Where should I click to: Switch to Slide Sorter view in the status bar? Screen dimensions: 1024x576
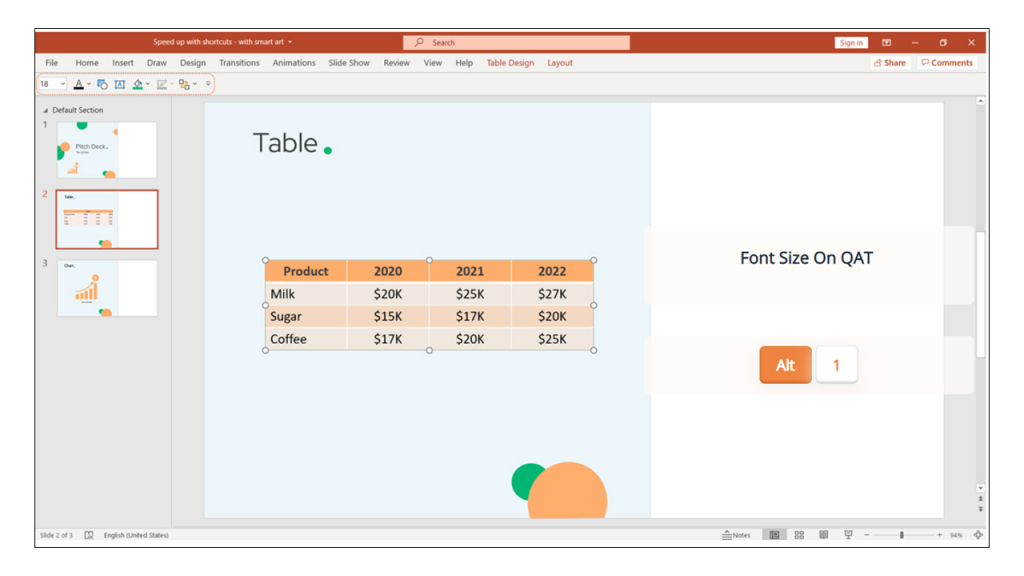(798, 534)
